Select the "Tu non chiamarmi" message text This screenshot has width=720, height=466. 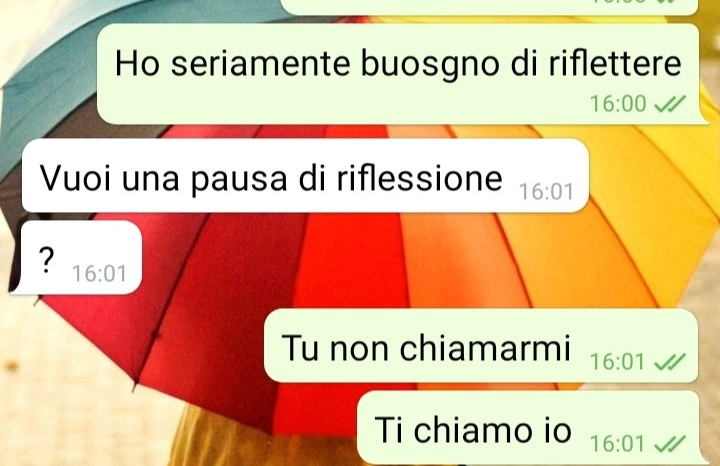coord(426,348)
